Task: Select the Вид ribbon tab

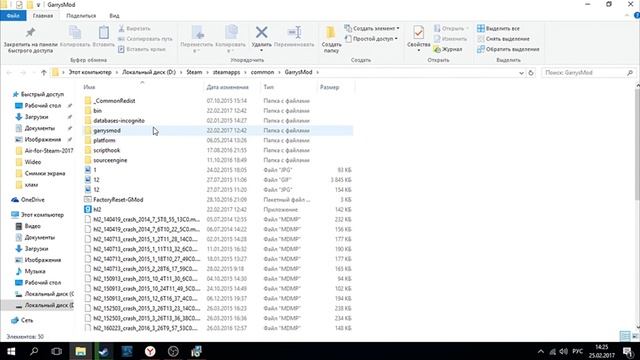Action: pos(114,16)
